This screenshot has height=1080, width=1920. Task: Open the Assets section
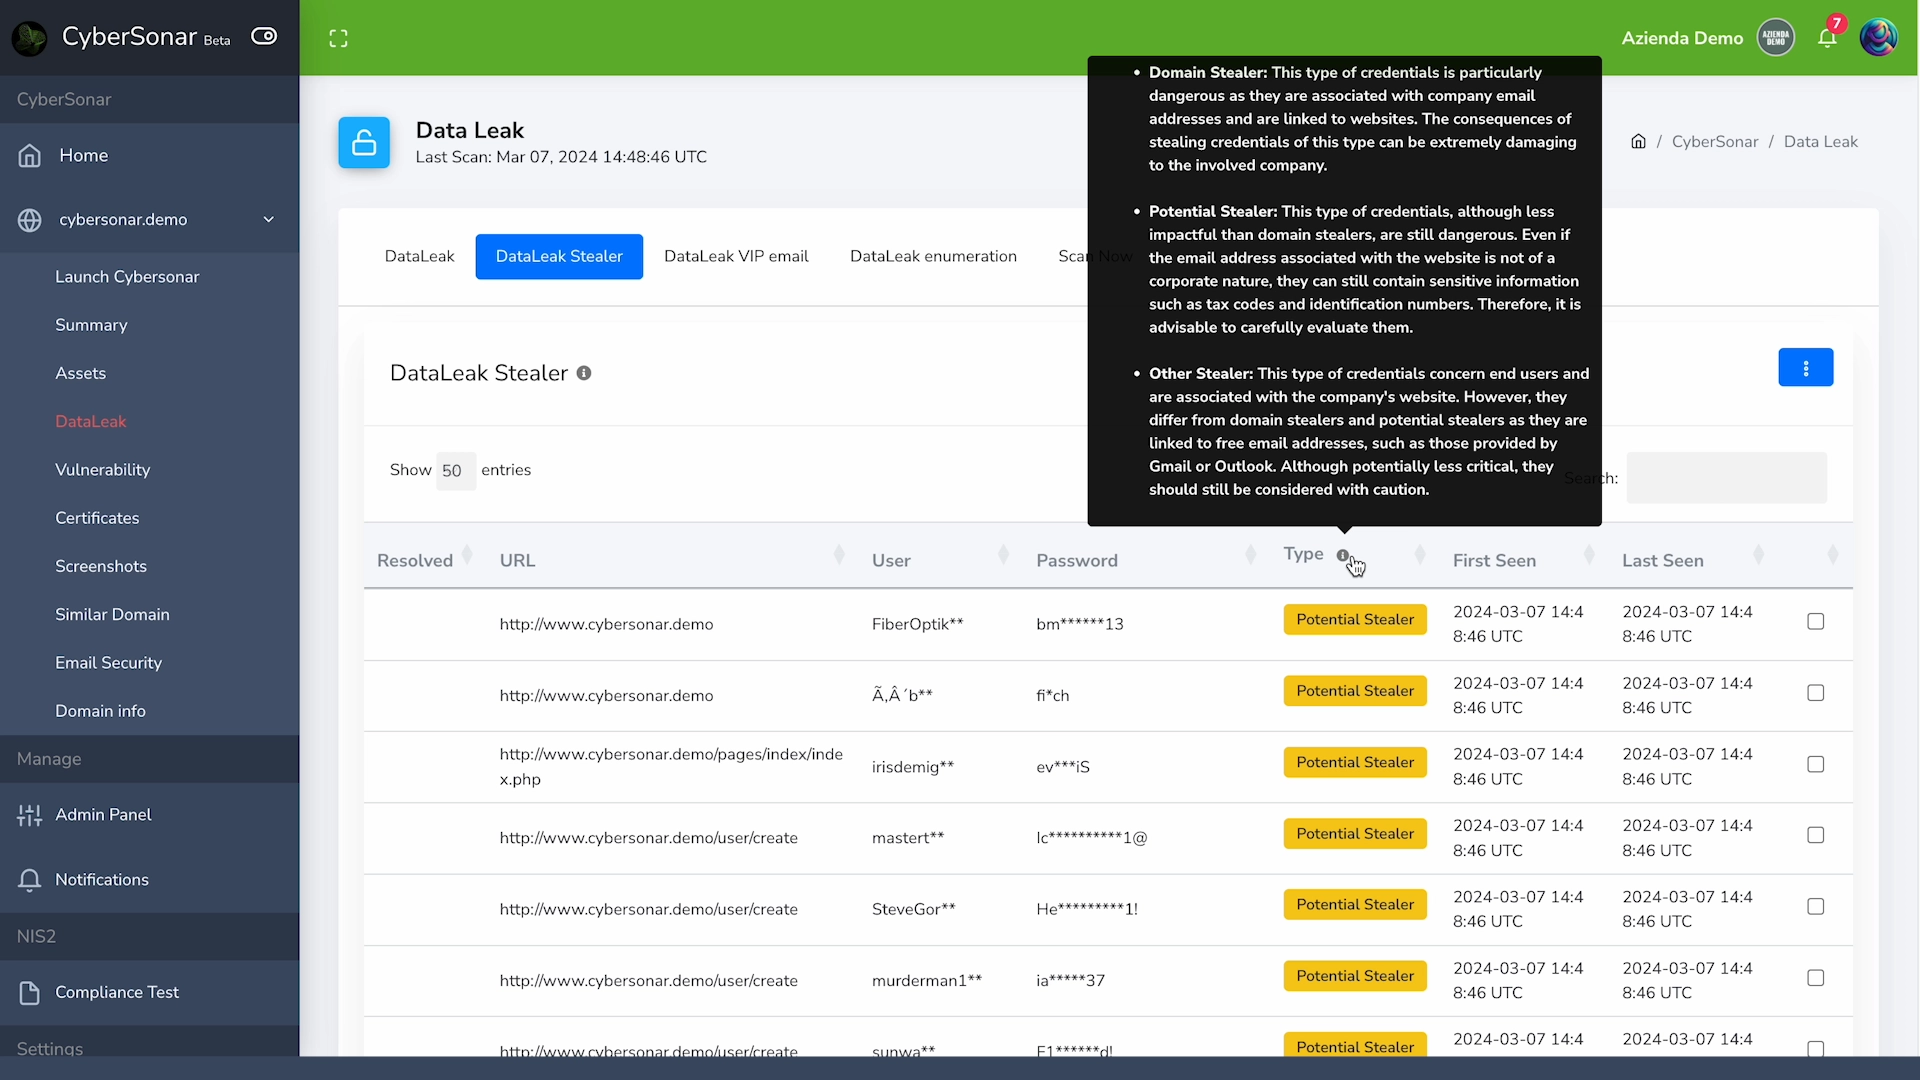point(80,373)
